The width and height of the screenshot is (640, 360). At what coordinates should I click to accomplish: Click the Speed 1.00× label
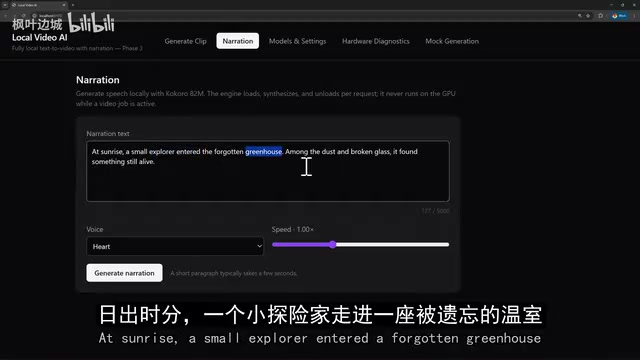pyautogui.click(x=293, y=229)
